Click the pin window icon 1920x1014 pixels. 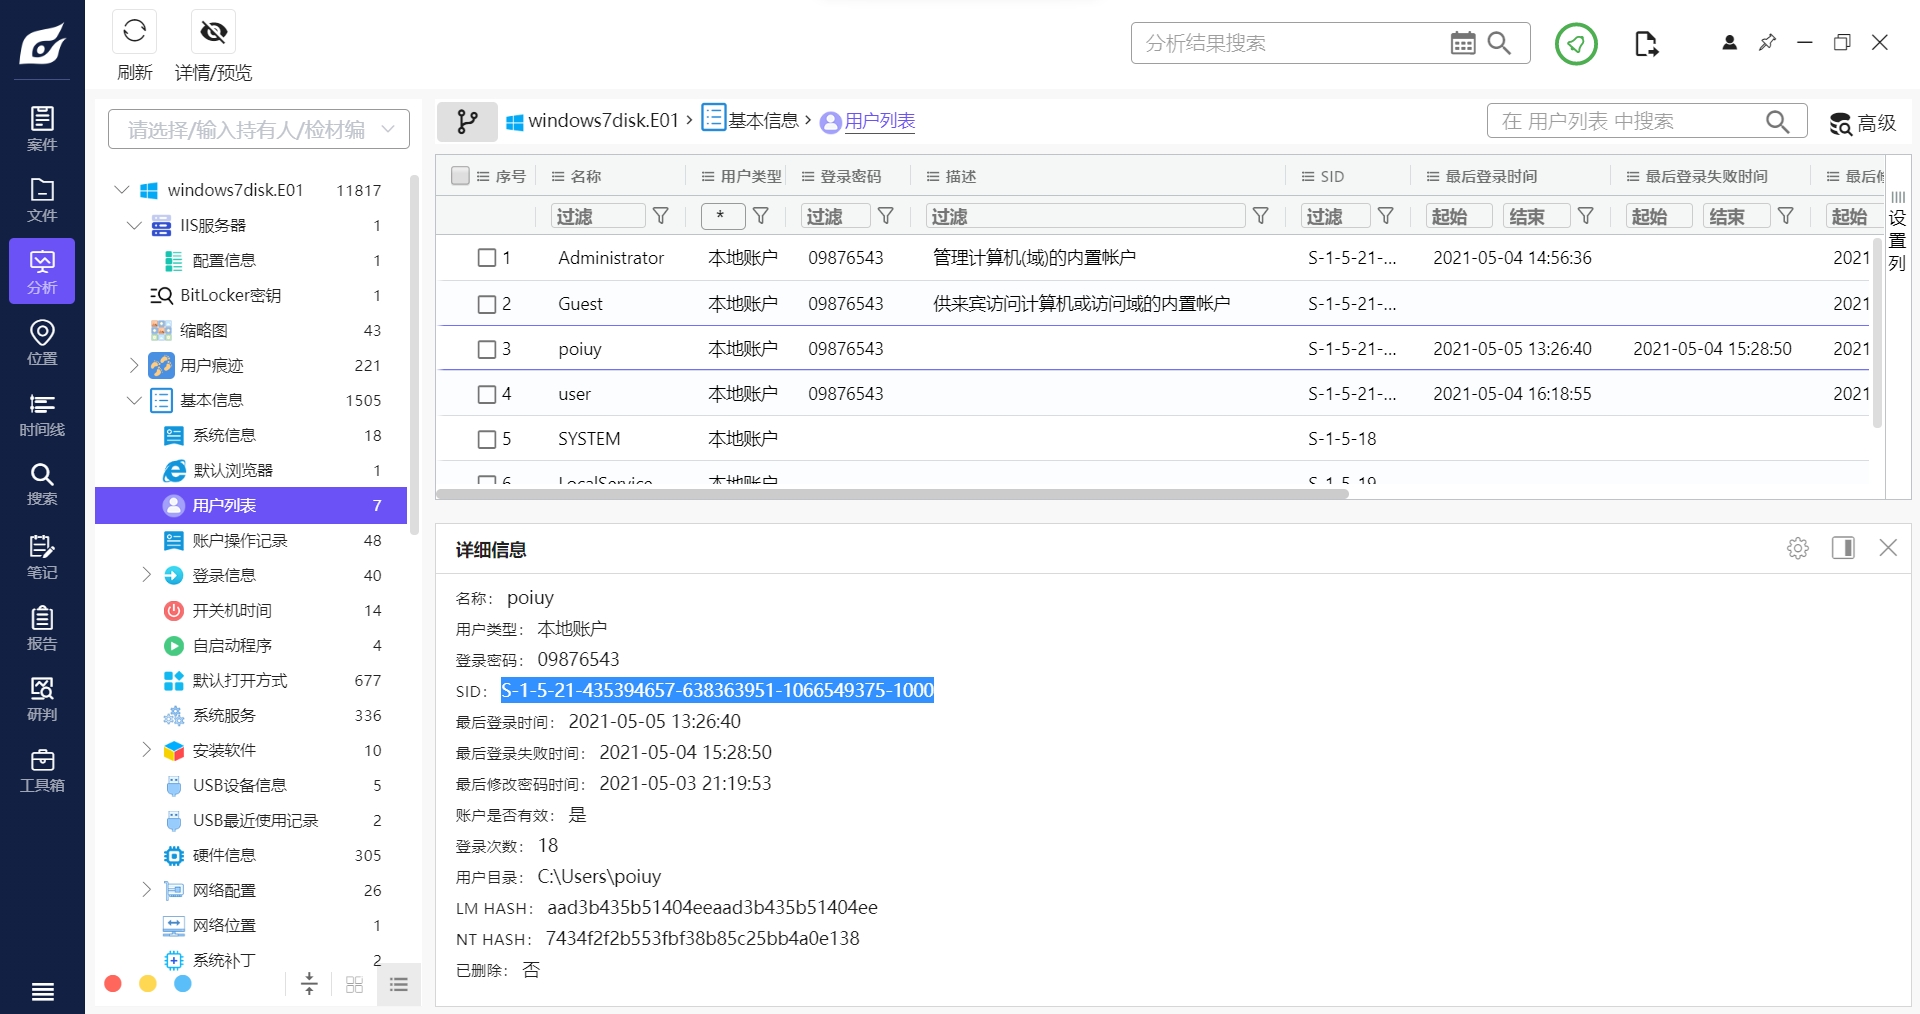[1767, 42]
